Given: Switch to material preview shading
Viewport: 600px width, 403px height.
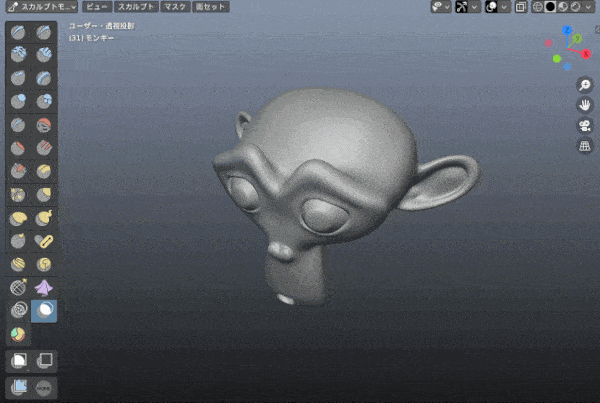Looking at the screenshot, I should point(563,7).
